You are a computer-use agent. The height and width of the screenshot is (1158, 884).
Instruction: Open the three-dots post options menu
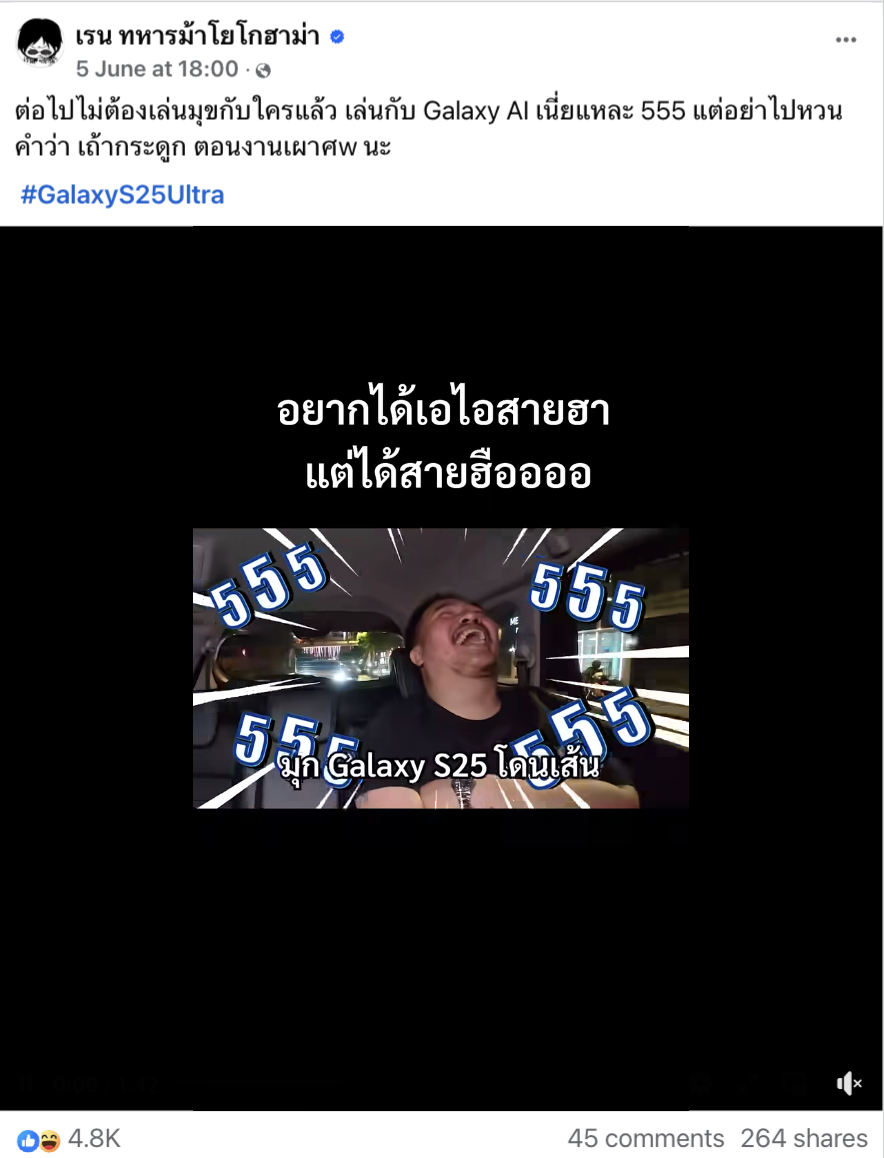click(846, 40)
